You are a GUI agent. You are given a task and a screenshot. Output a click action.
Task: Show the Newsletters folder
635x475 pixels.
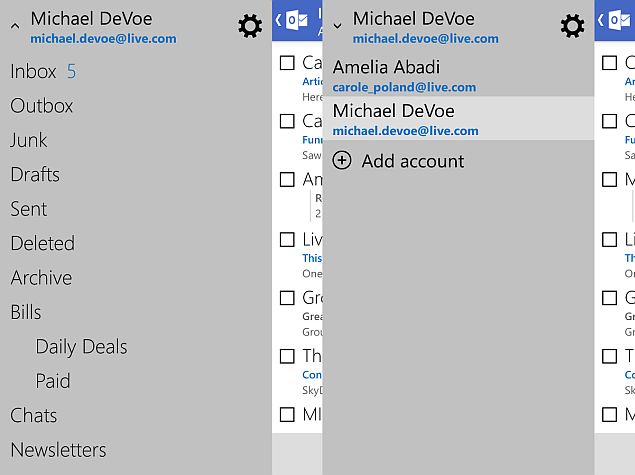(x=58, y=450)
